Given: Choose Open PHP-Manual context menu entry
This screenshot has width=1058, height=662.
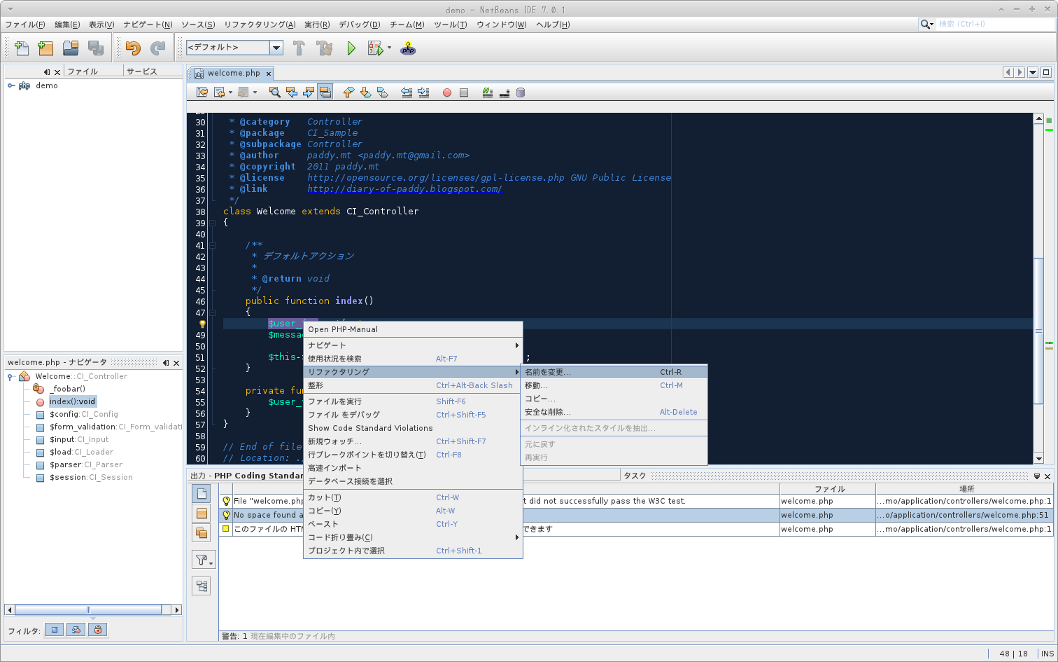Looking at the screenshot, I should (413, 329).
